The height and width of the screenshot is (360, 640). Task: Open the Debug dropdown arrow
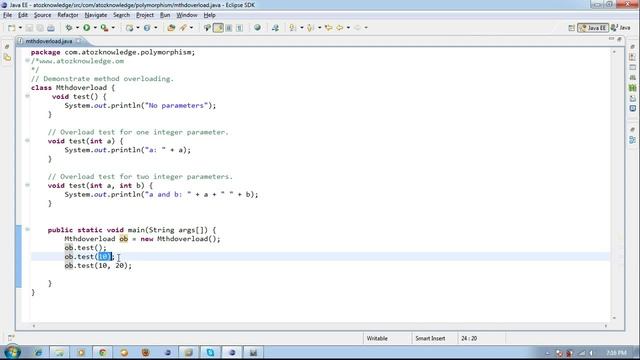77,28
